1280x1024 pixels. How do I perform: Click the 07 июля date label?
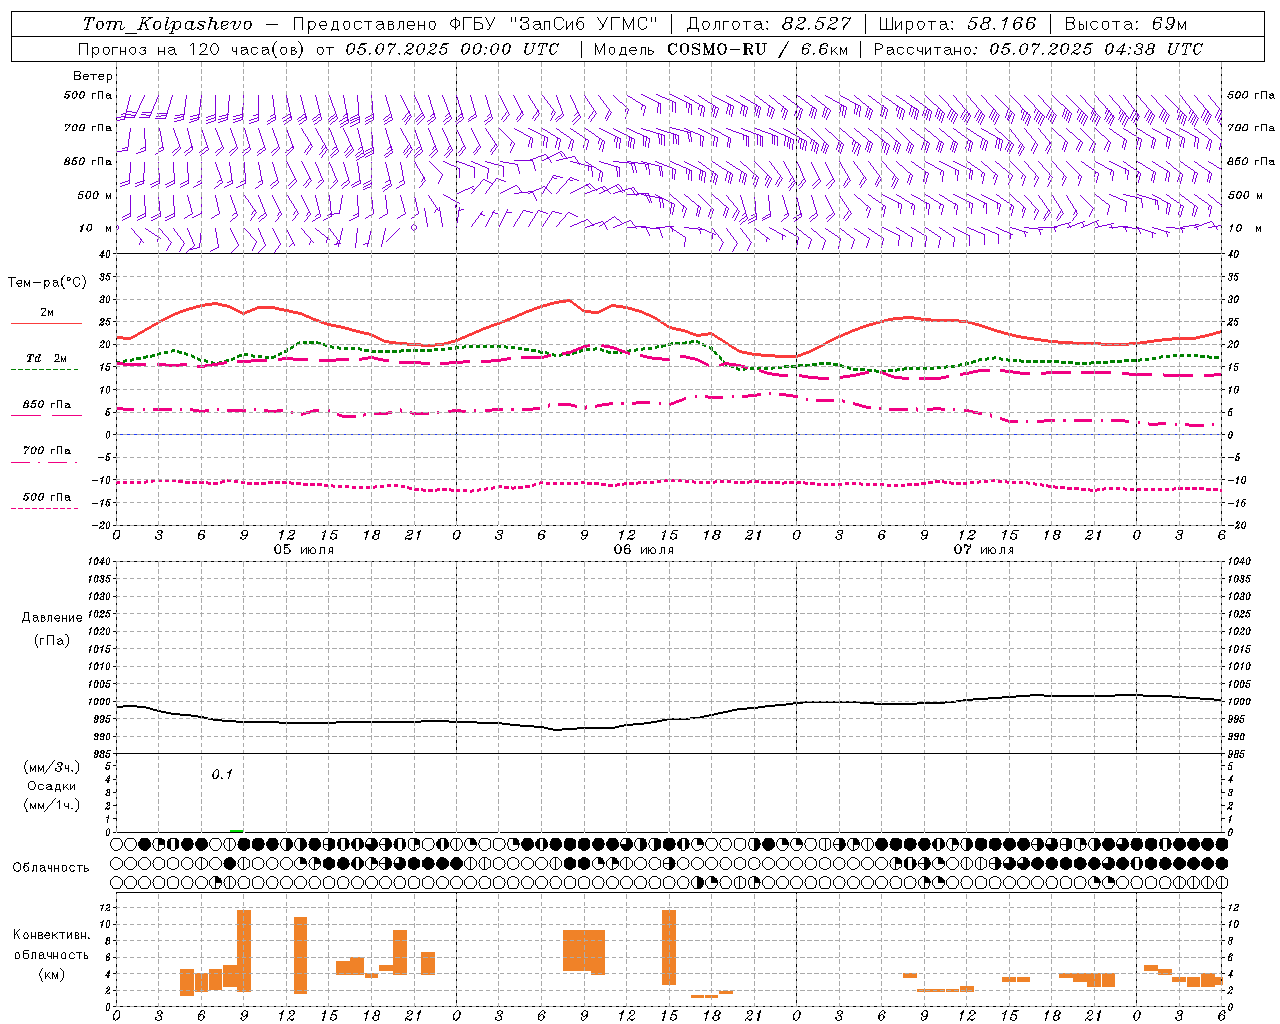984,550
